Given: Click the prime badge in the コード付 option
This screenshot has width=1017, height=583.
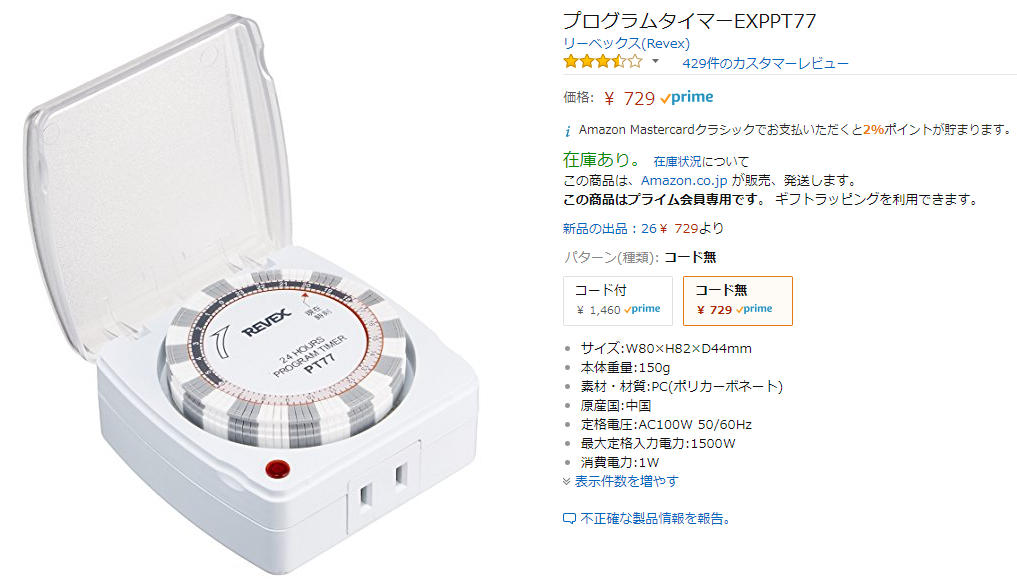Looking at the screenshot, I should tap(642, 309).
